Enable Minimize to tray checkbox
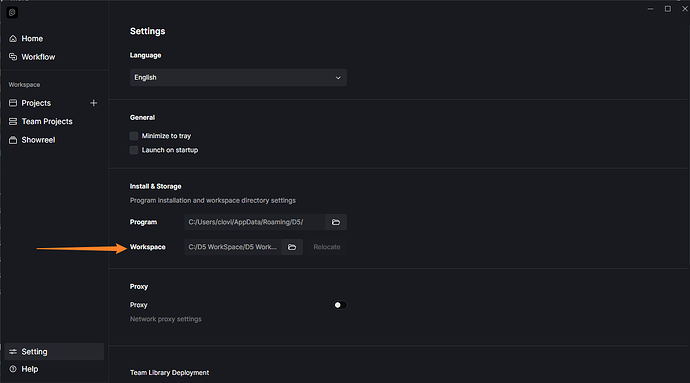Image resolution: width=690 pixels, height=383 pixels. click(x=134, y=136)
